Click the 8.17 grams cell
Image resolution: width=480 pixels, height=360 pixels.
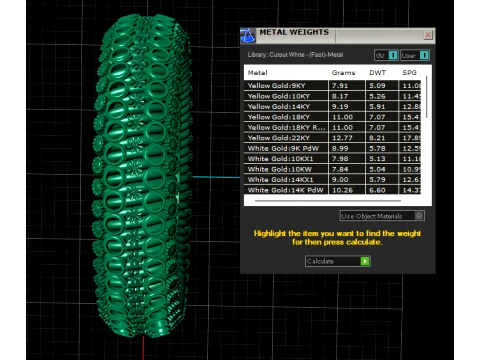coord(347,96)
